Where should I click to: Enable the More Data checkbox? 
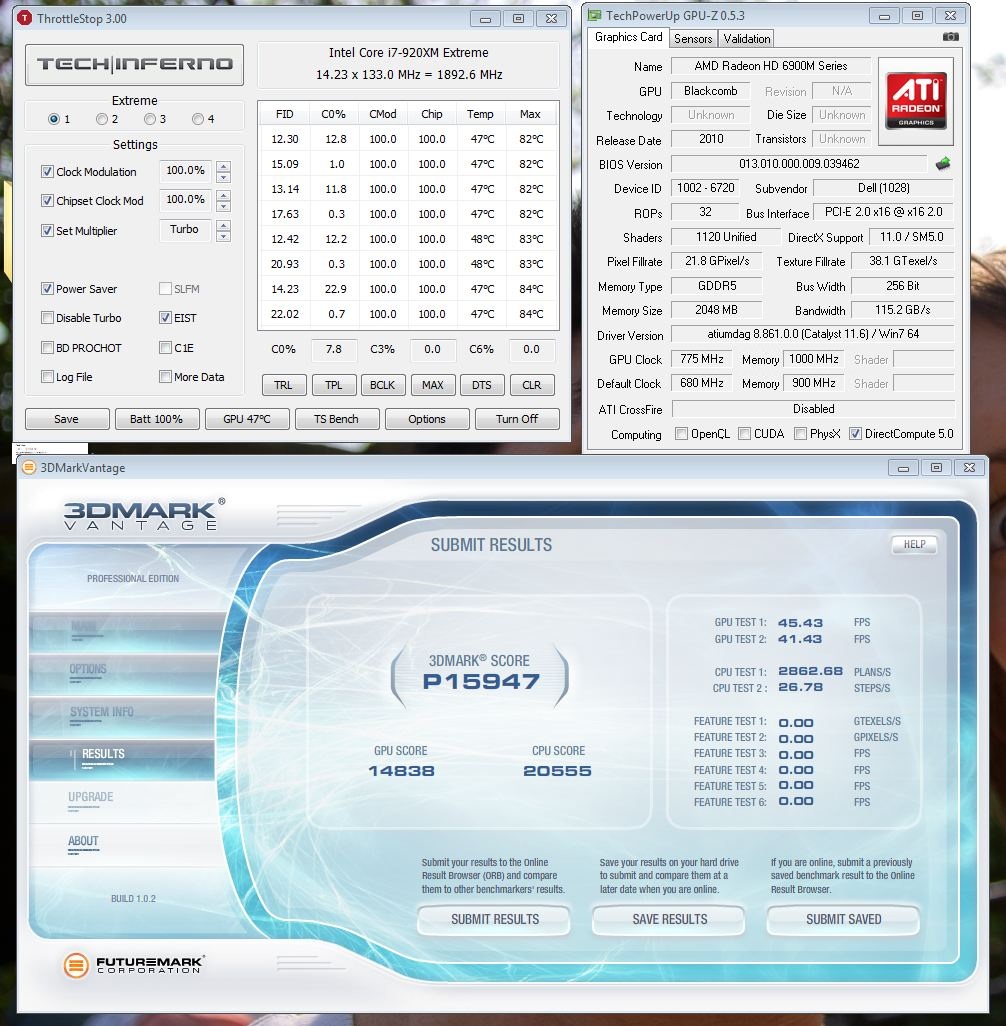(x=166, y=376)
